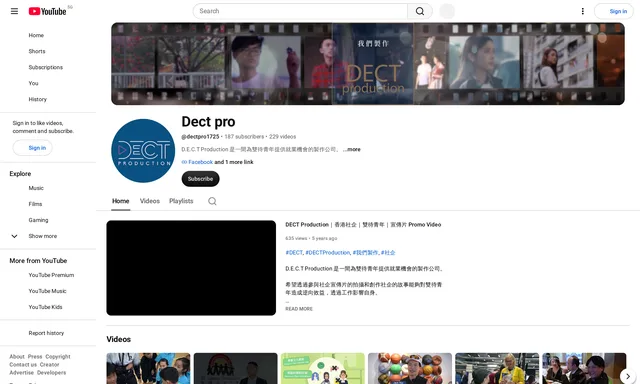Subscribe to Dect pro channel
Viewport: 640px width, 384px height.
click(200, 179)
